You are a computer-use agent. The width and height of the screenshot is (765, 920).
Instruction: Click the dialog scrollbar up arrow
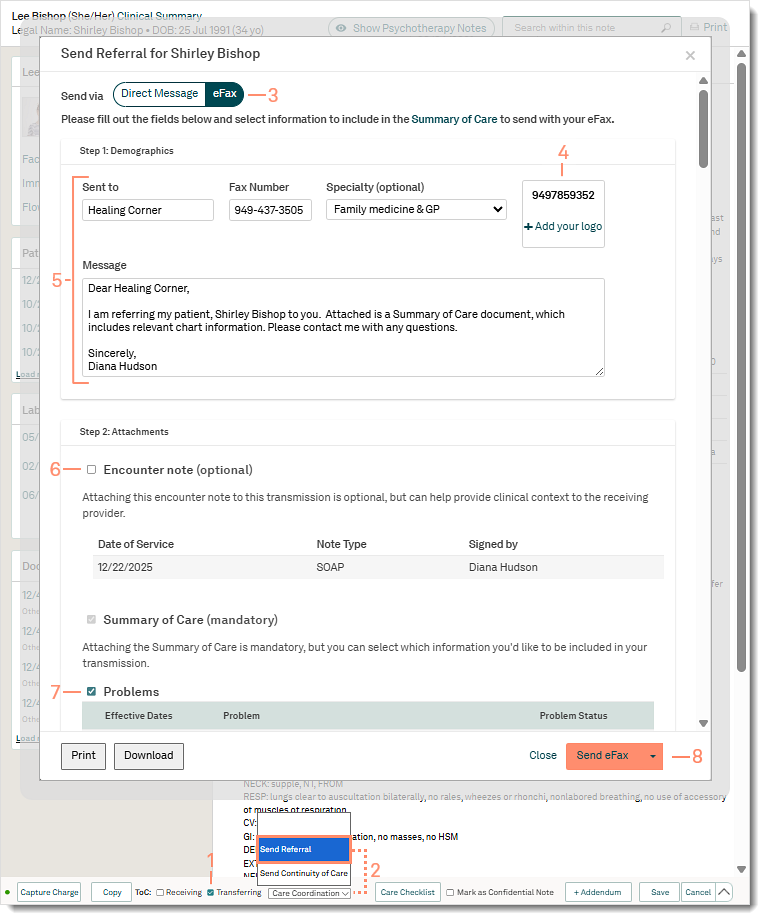(703, 80)
